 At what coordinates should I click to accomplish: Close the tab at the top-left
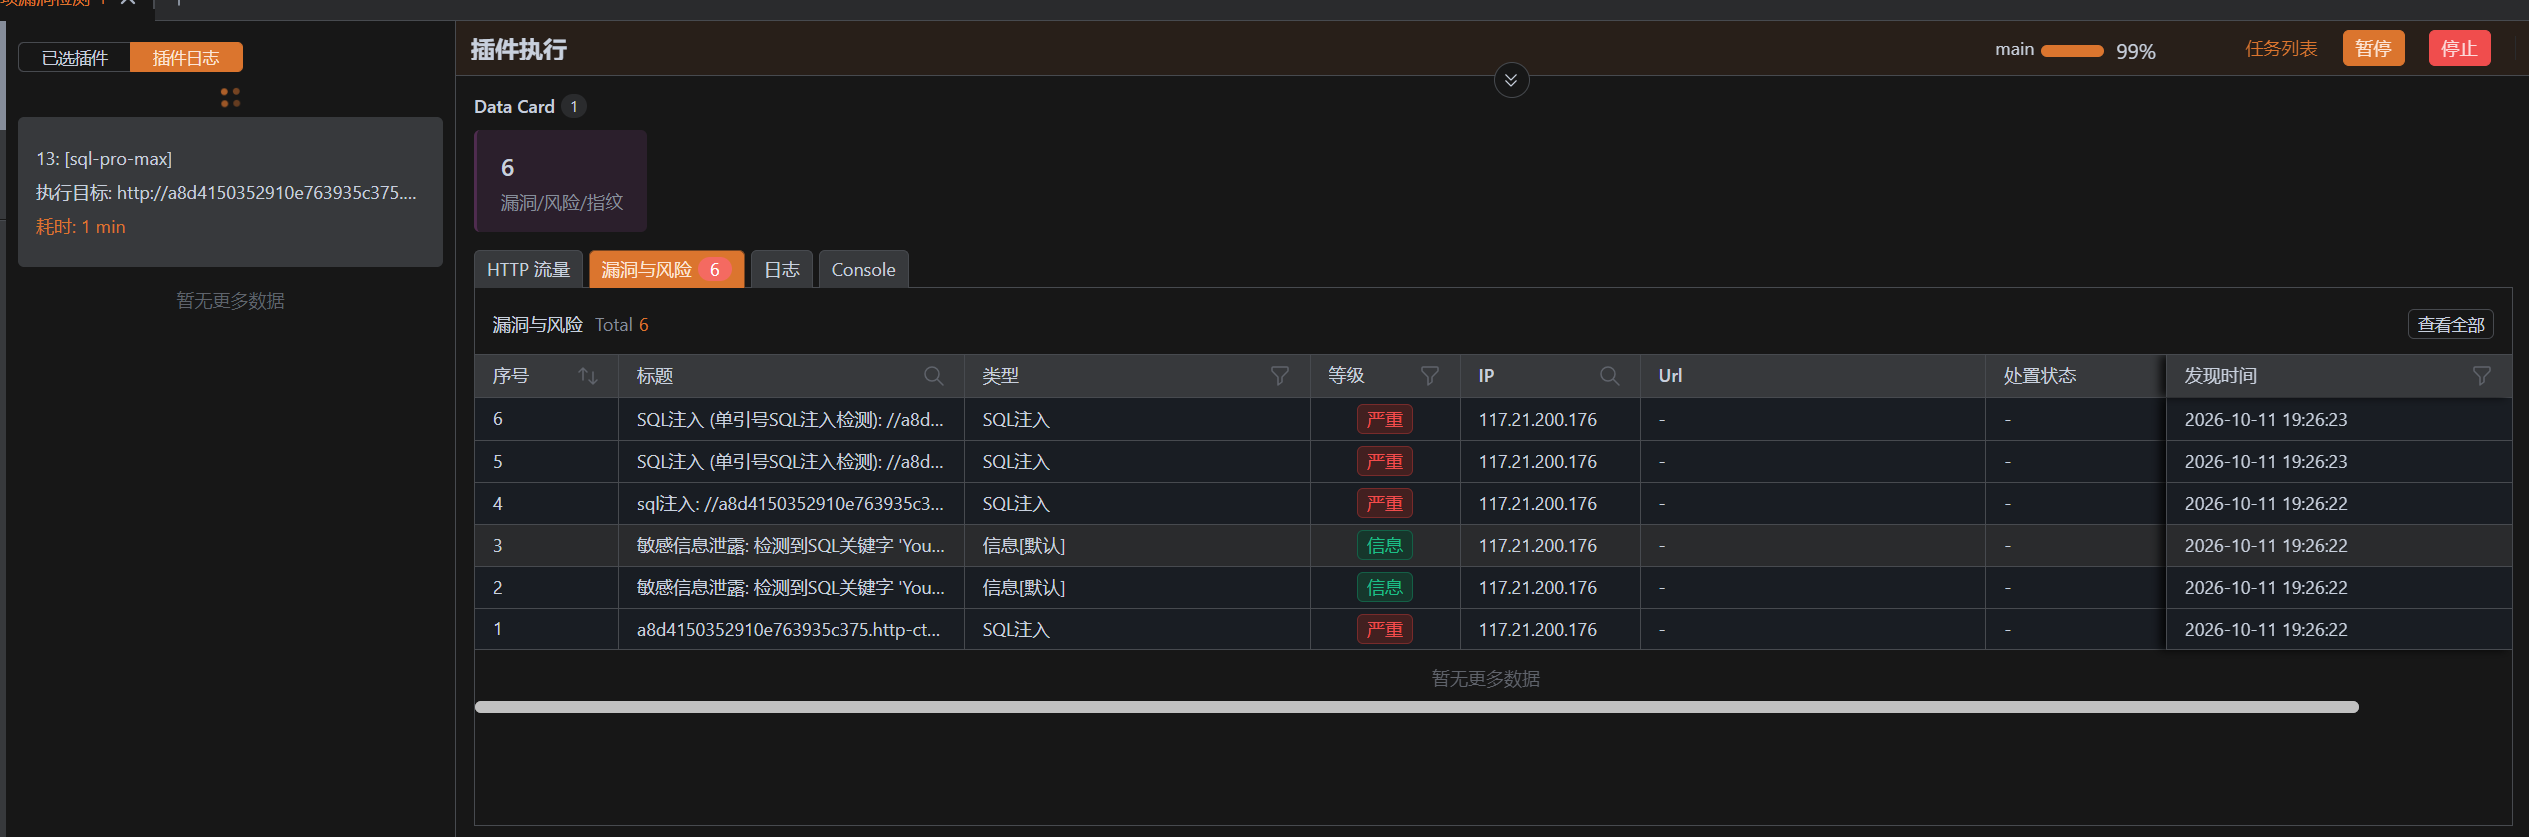point(128,3)
